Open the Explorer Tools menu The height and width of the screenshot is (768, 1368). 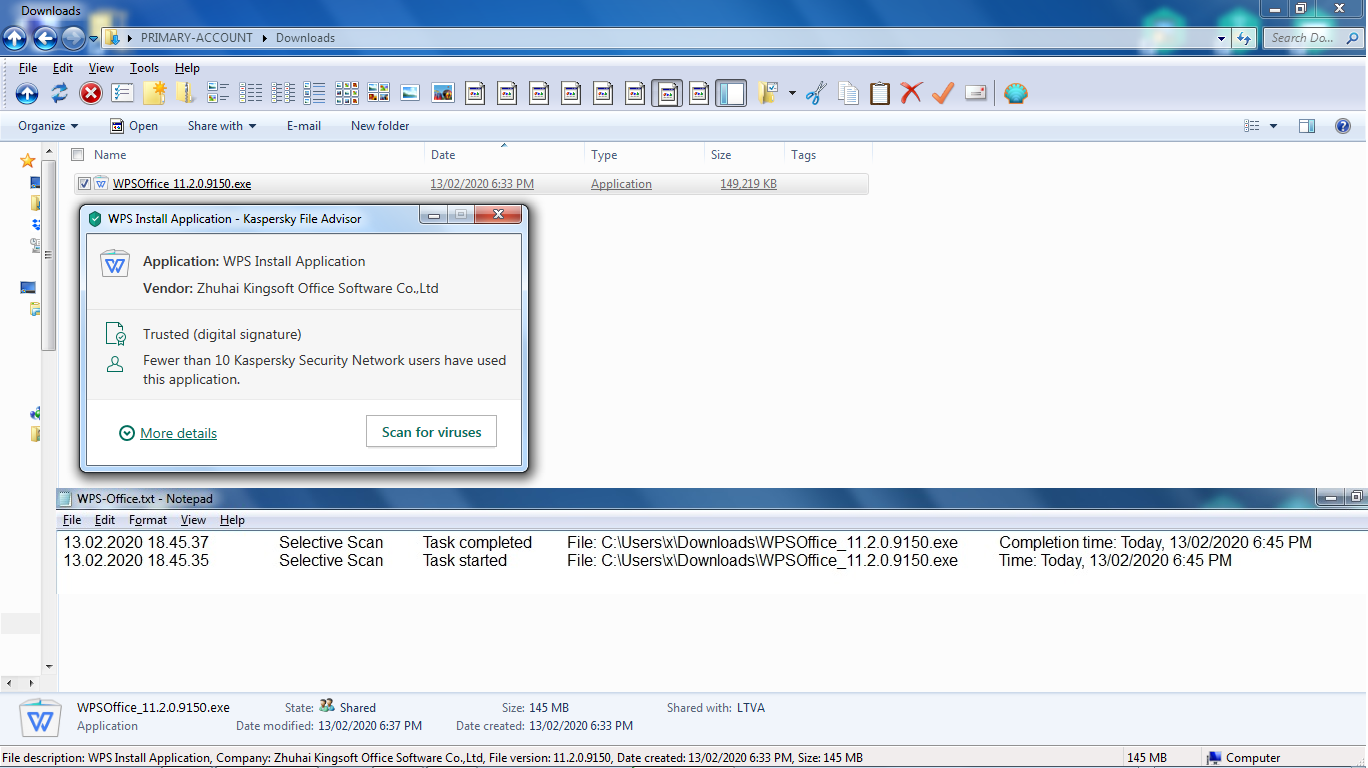pos(144,68)
